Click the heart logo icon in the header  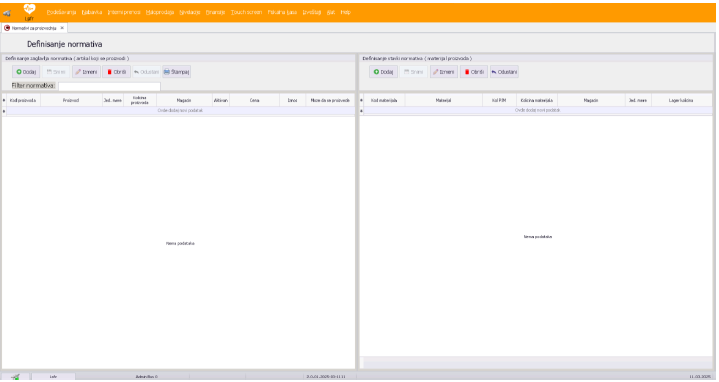29,9
